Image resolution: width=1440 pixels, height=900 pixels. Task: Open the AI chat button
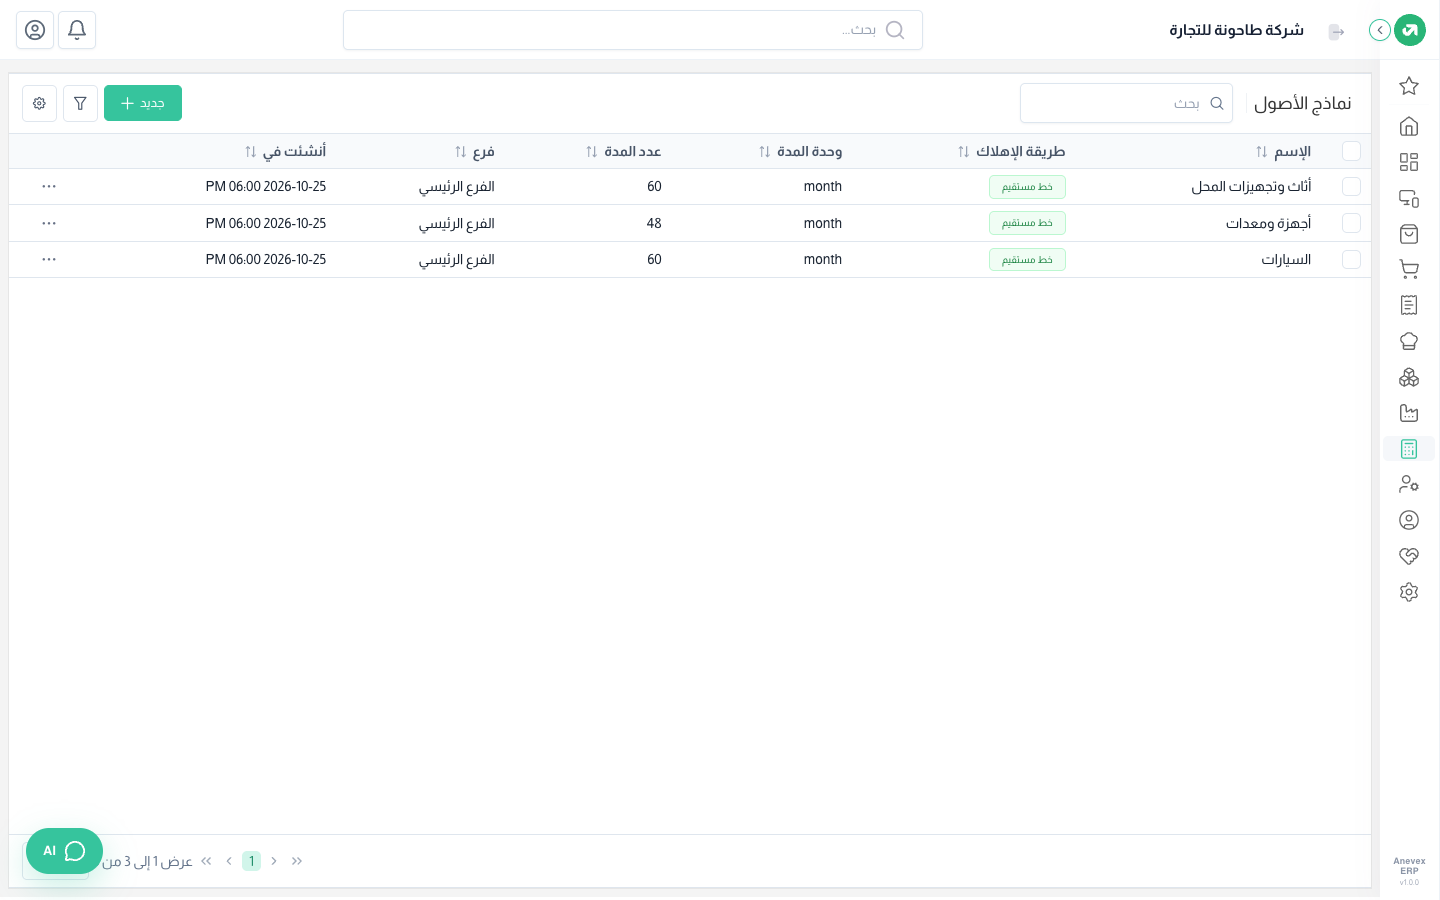64,851
